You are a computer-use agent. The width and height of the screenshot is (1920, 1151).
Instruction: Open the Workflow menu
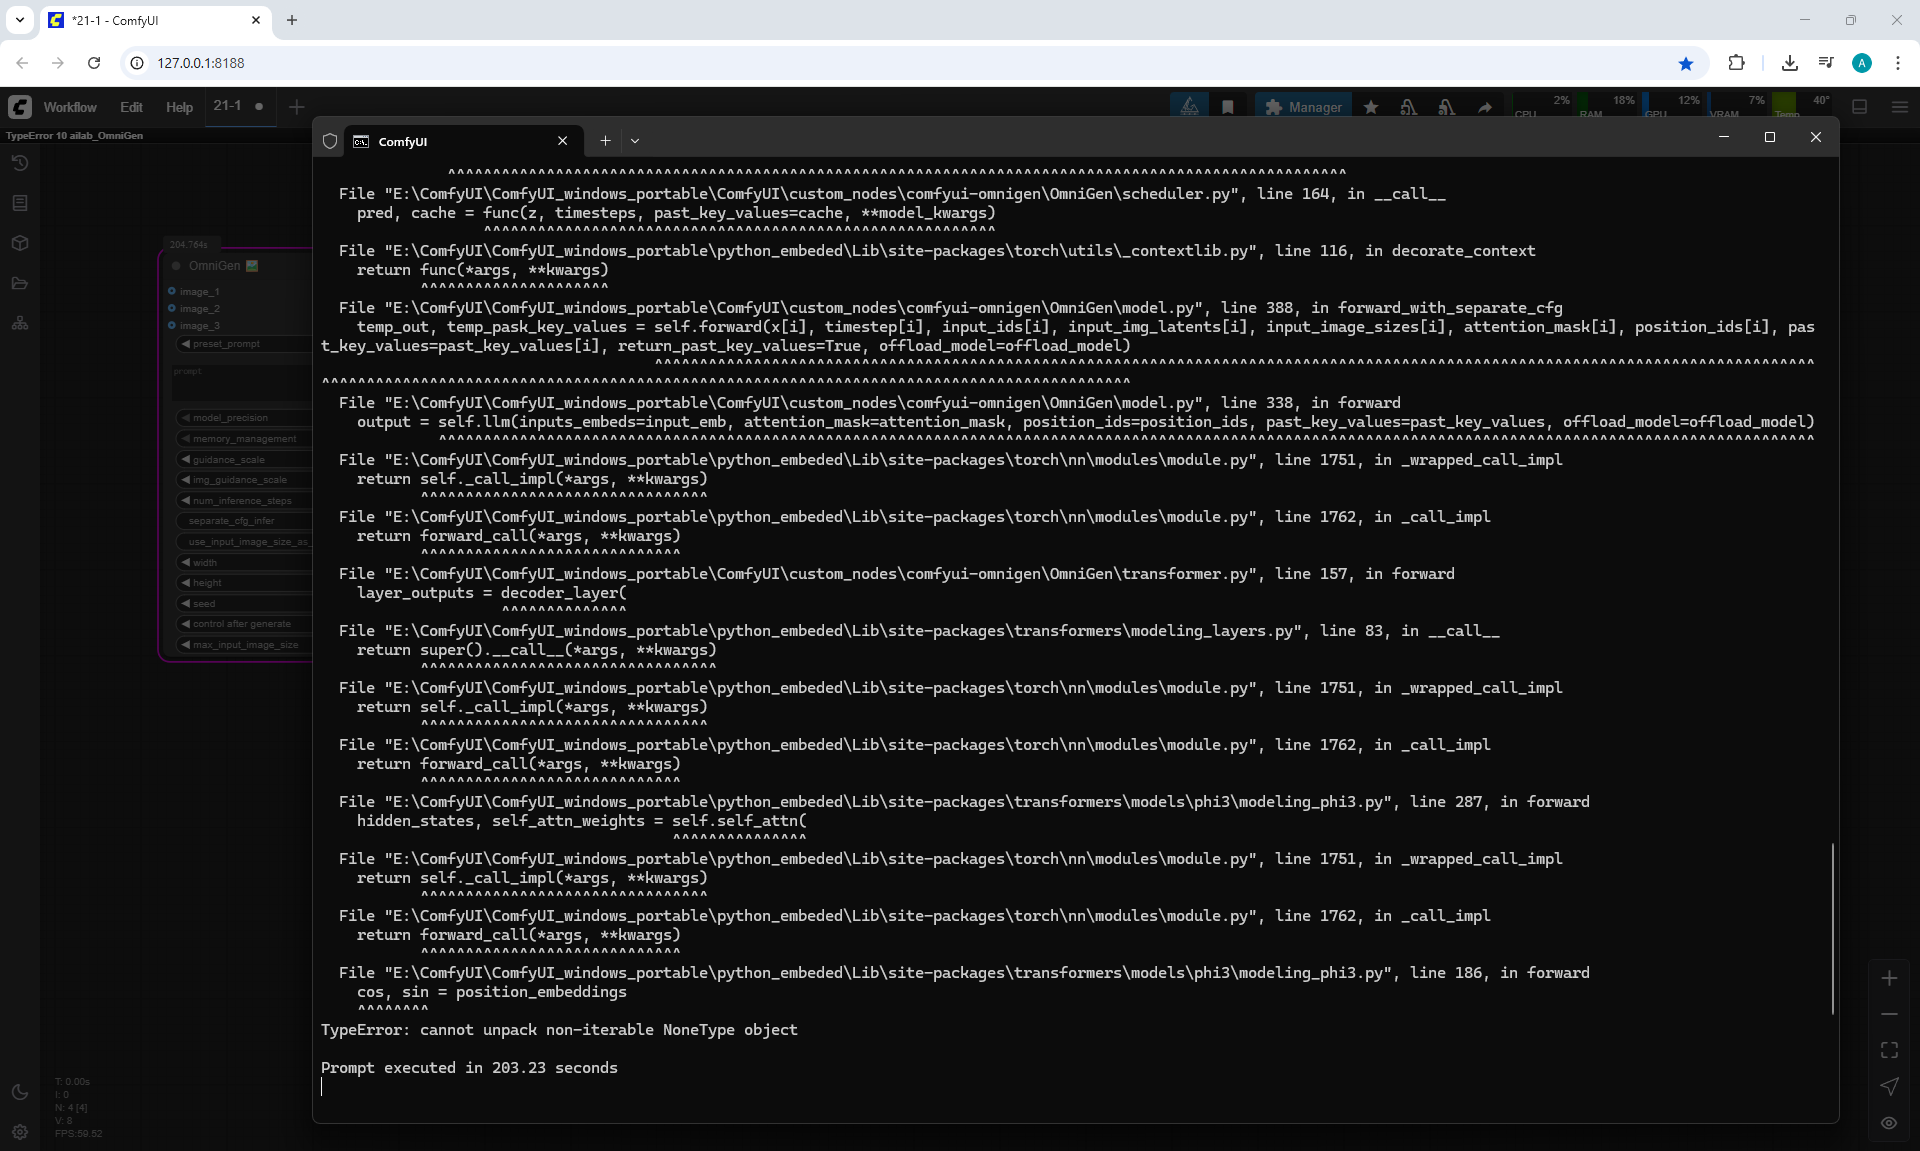coord(70,107)
